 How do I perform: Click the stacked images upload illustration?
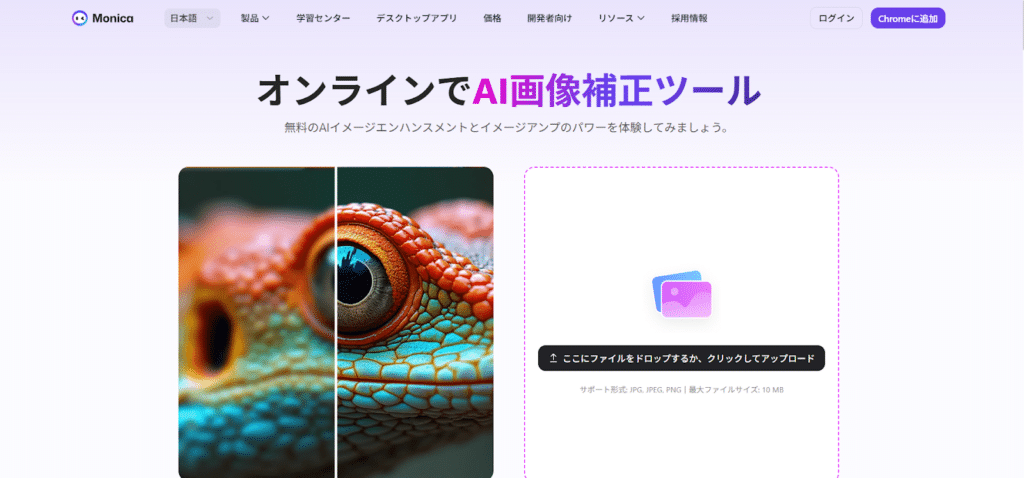click(681, 295)
